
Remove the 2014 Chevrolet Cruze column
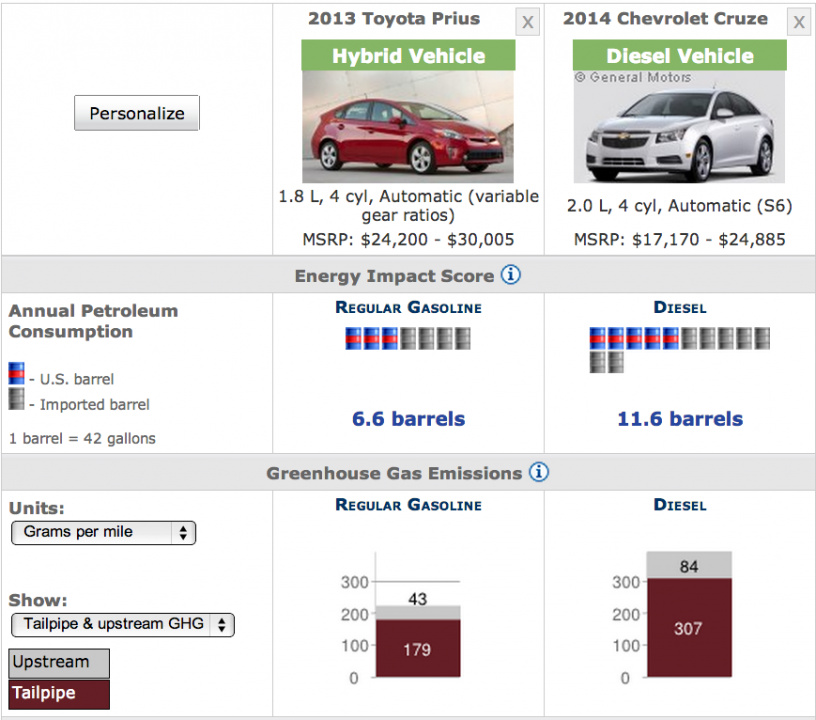click(798, 22)
